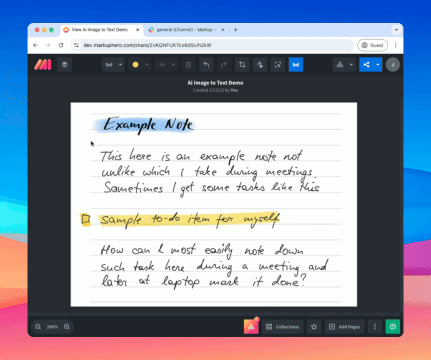Undo the last action
This screenshot has height=360, width=431.
(x=206, y=65)
